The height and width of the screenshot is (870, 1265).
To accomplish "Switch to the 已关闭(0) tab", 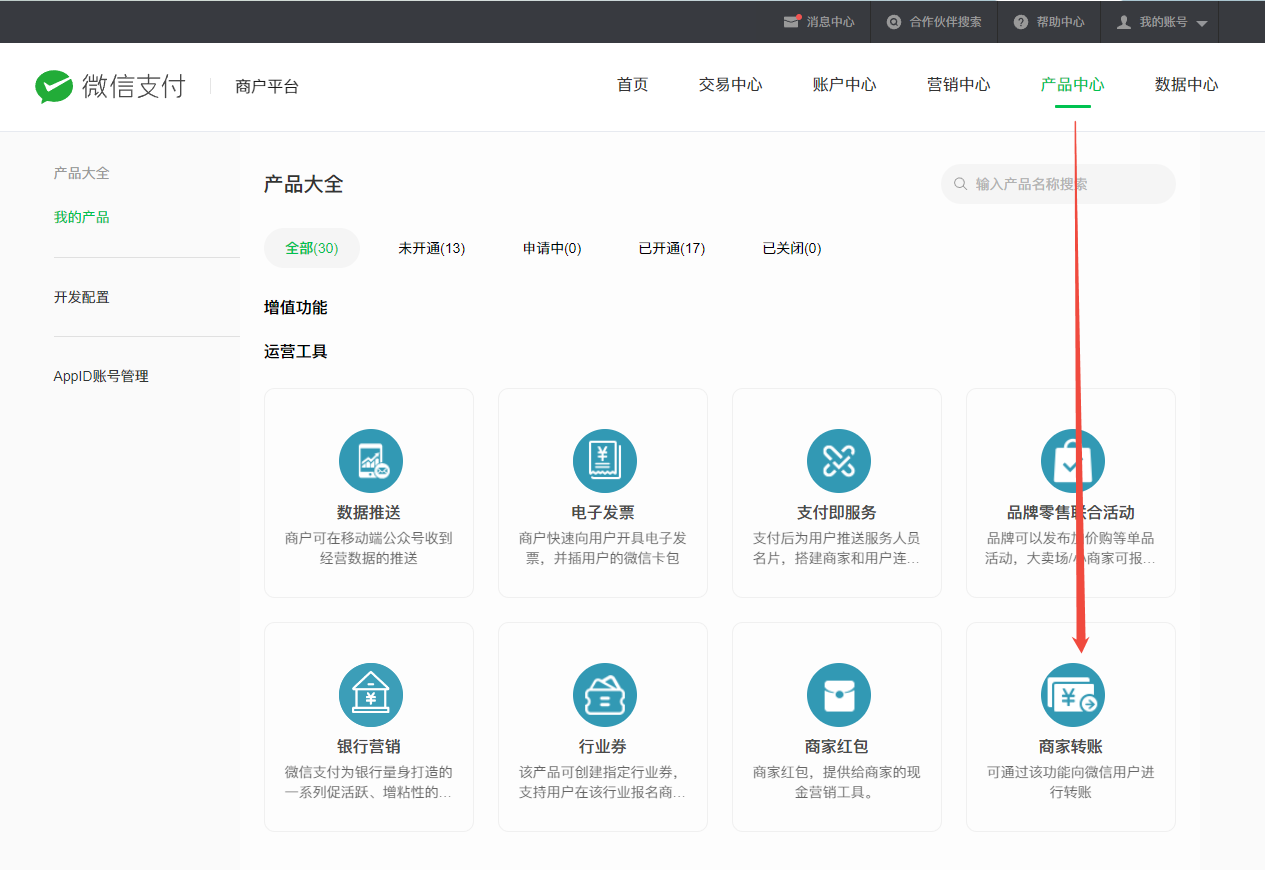I will (x=792, y=248).
